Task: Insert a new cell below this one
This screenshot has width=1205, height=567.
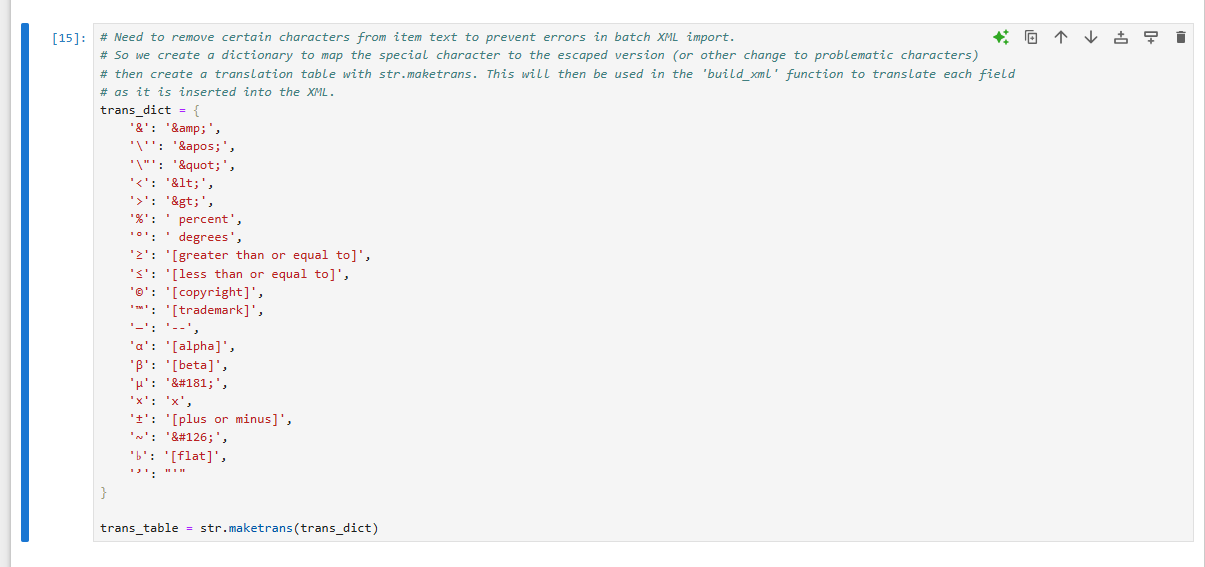Action: pos(1151,38)
